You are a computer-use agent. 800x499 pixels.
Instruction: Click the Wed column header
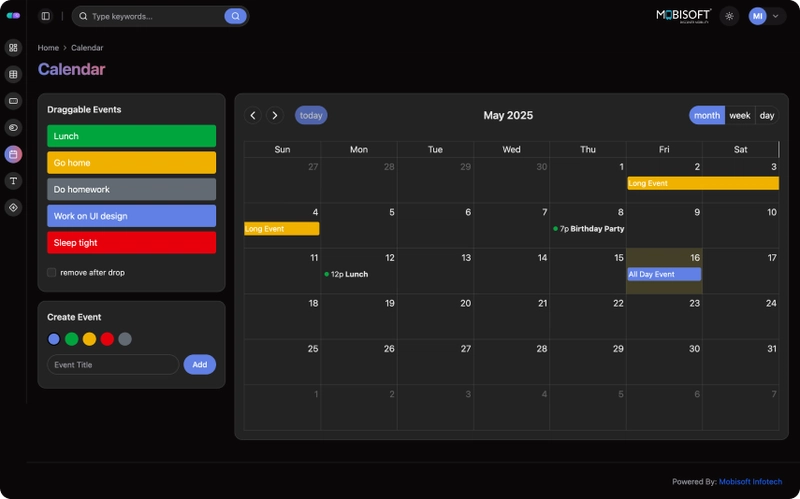tap(511, 149)
